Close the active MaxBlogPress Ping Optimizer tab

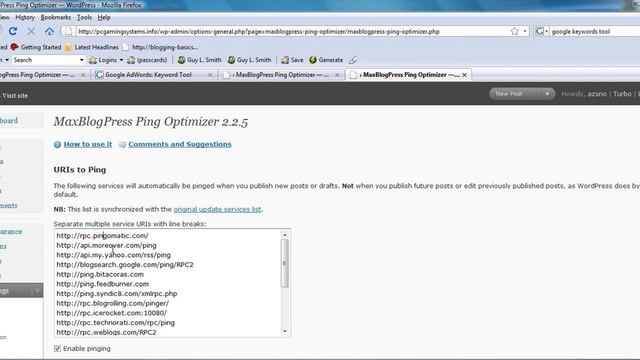[464, 75]
